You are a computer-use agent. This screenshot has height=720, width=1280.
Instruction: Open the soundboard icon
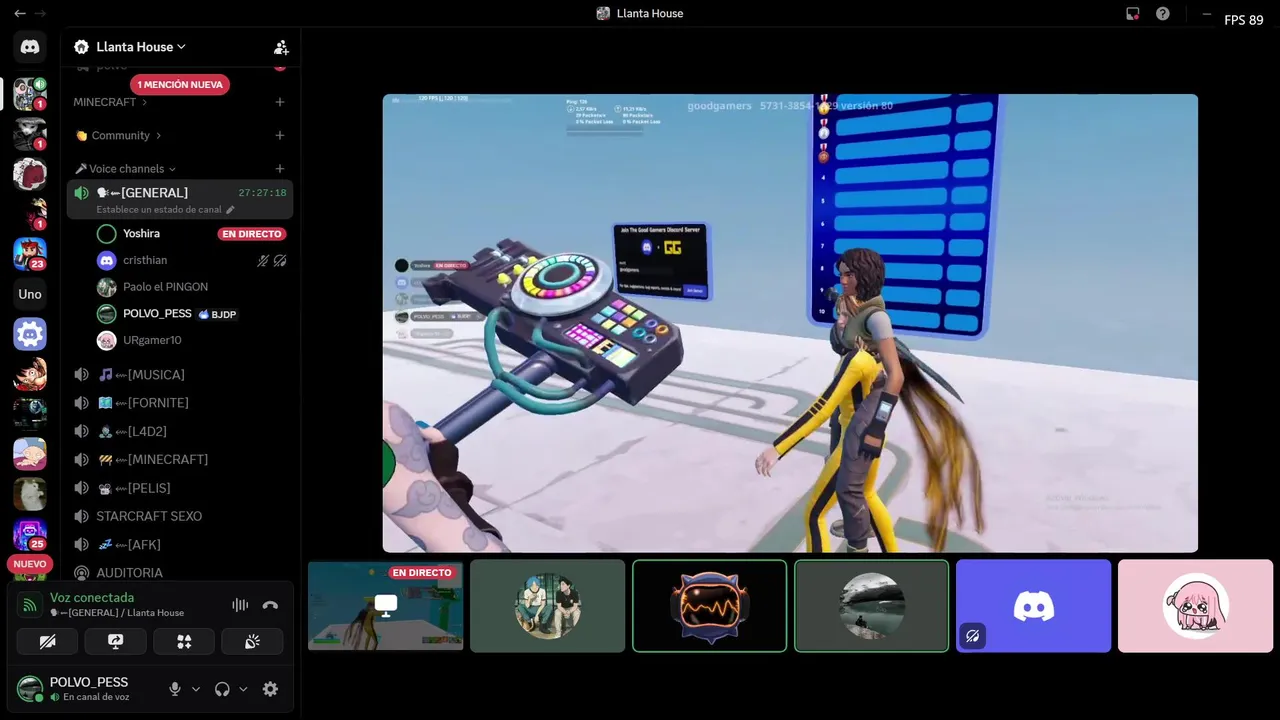[x=252, y=641]
